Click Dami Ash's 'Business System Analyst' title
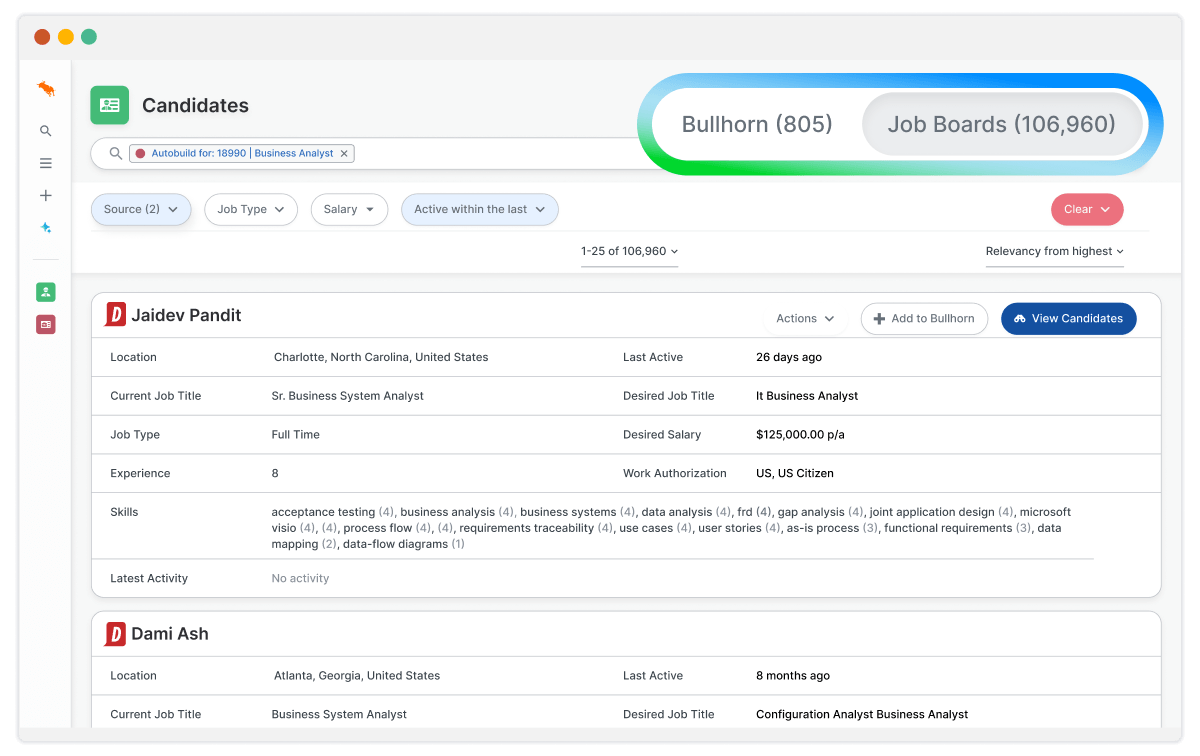Viewport: 1200px width, 756px height. 339,715
